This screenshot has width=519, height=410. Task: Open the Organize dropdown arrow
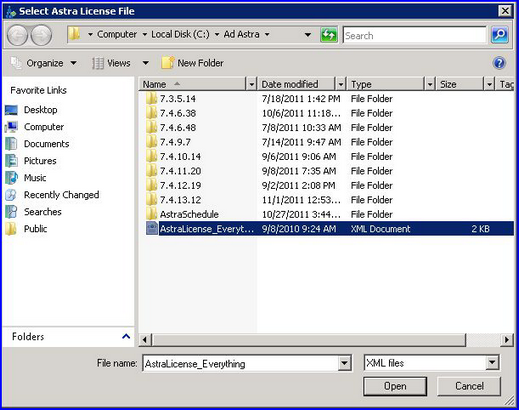coord(74,63)
